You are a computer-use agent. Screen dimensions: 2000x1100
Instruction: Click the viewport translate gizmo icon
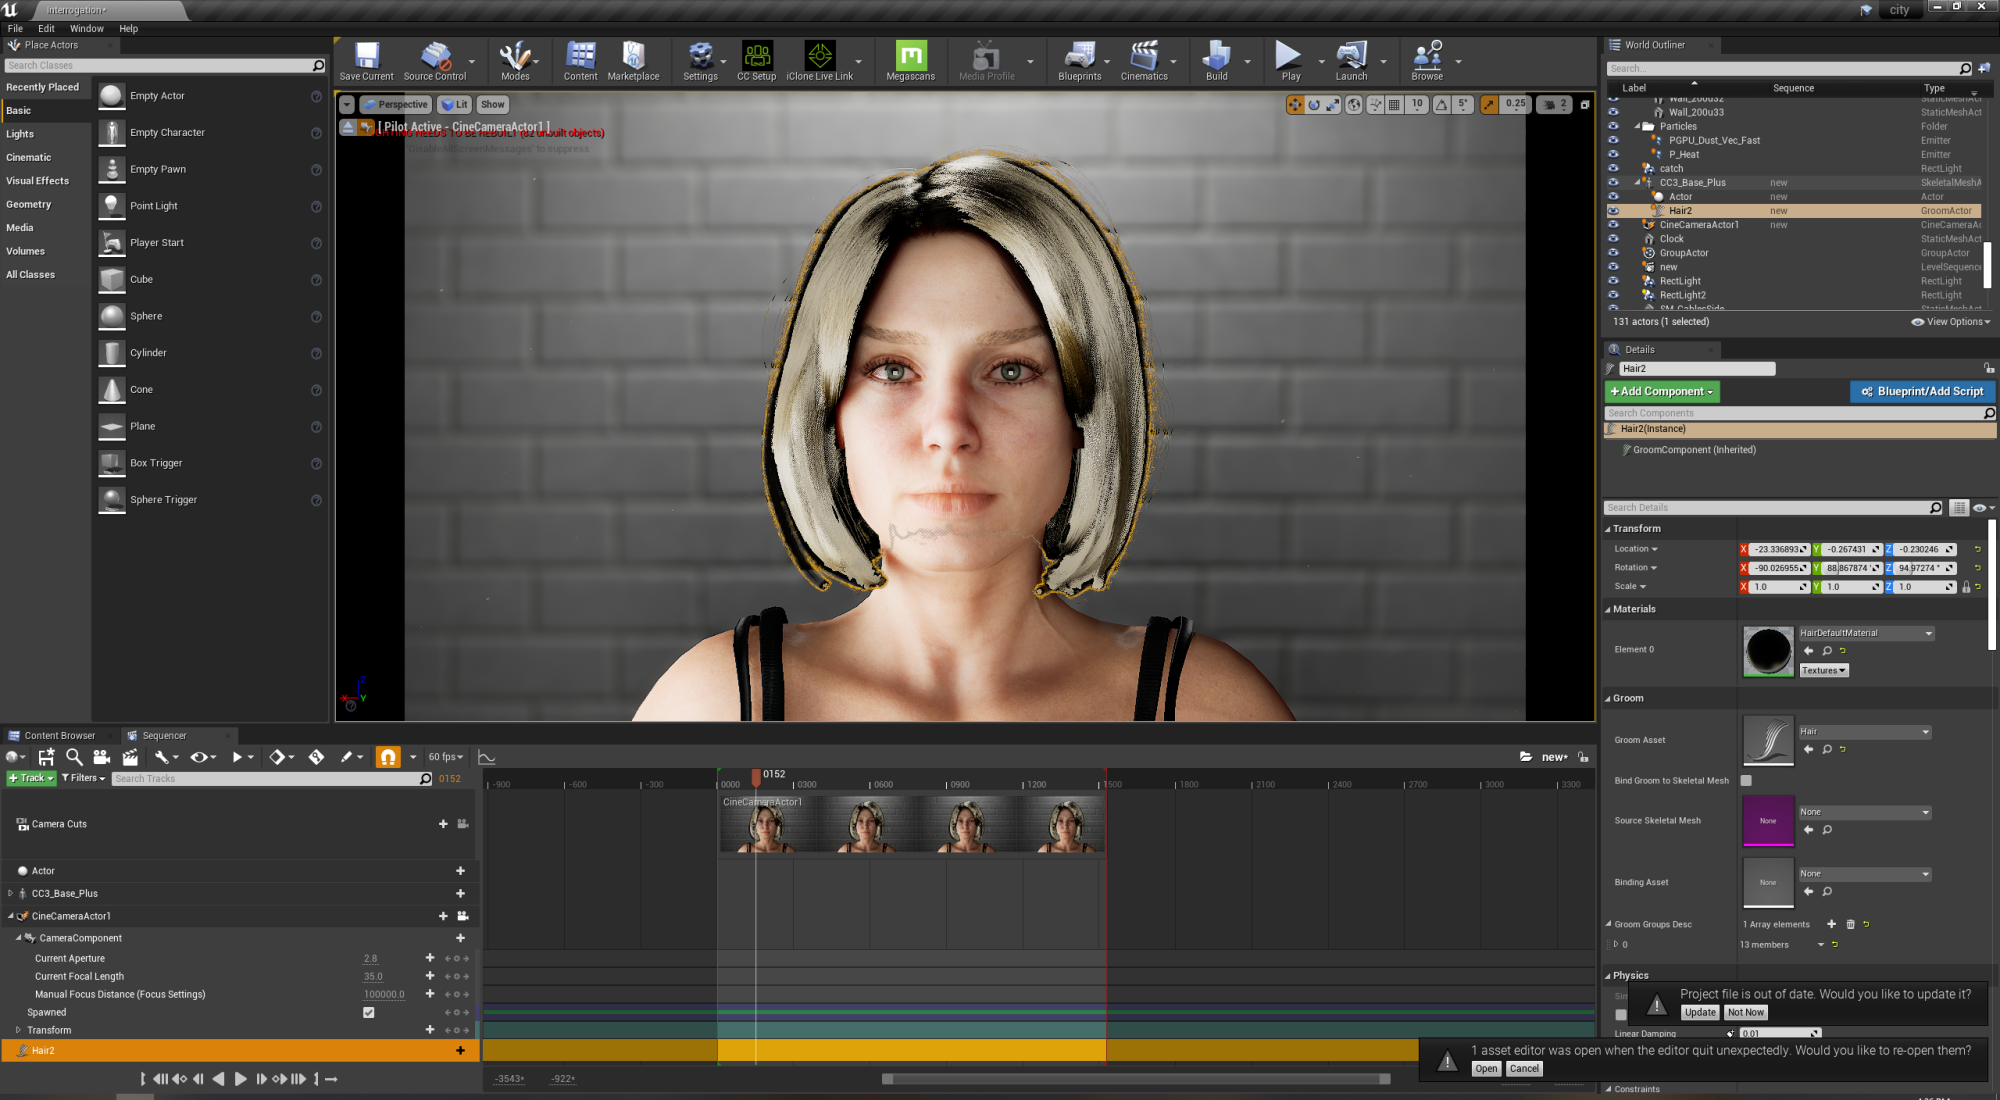(1295, 104)
